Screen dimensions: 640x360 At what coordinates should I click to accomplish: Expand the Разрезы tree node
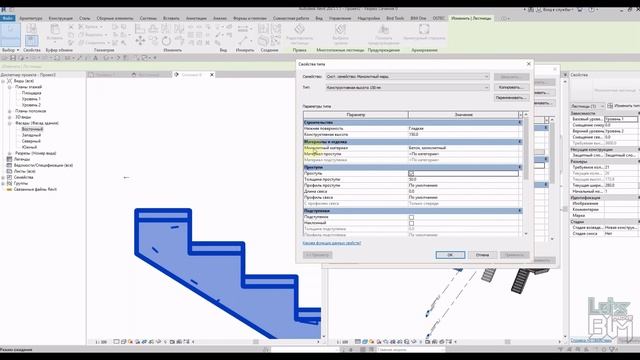tap(9, 153)
